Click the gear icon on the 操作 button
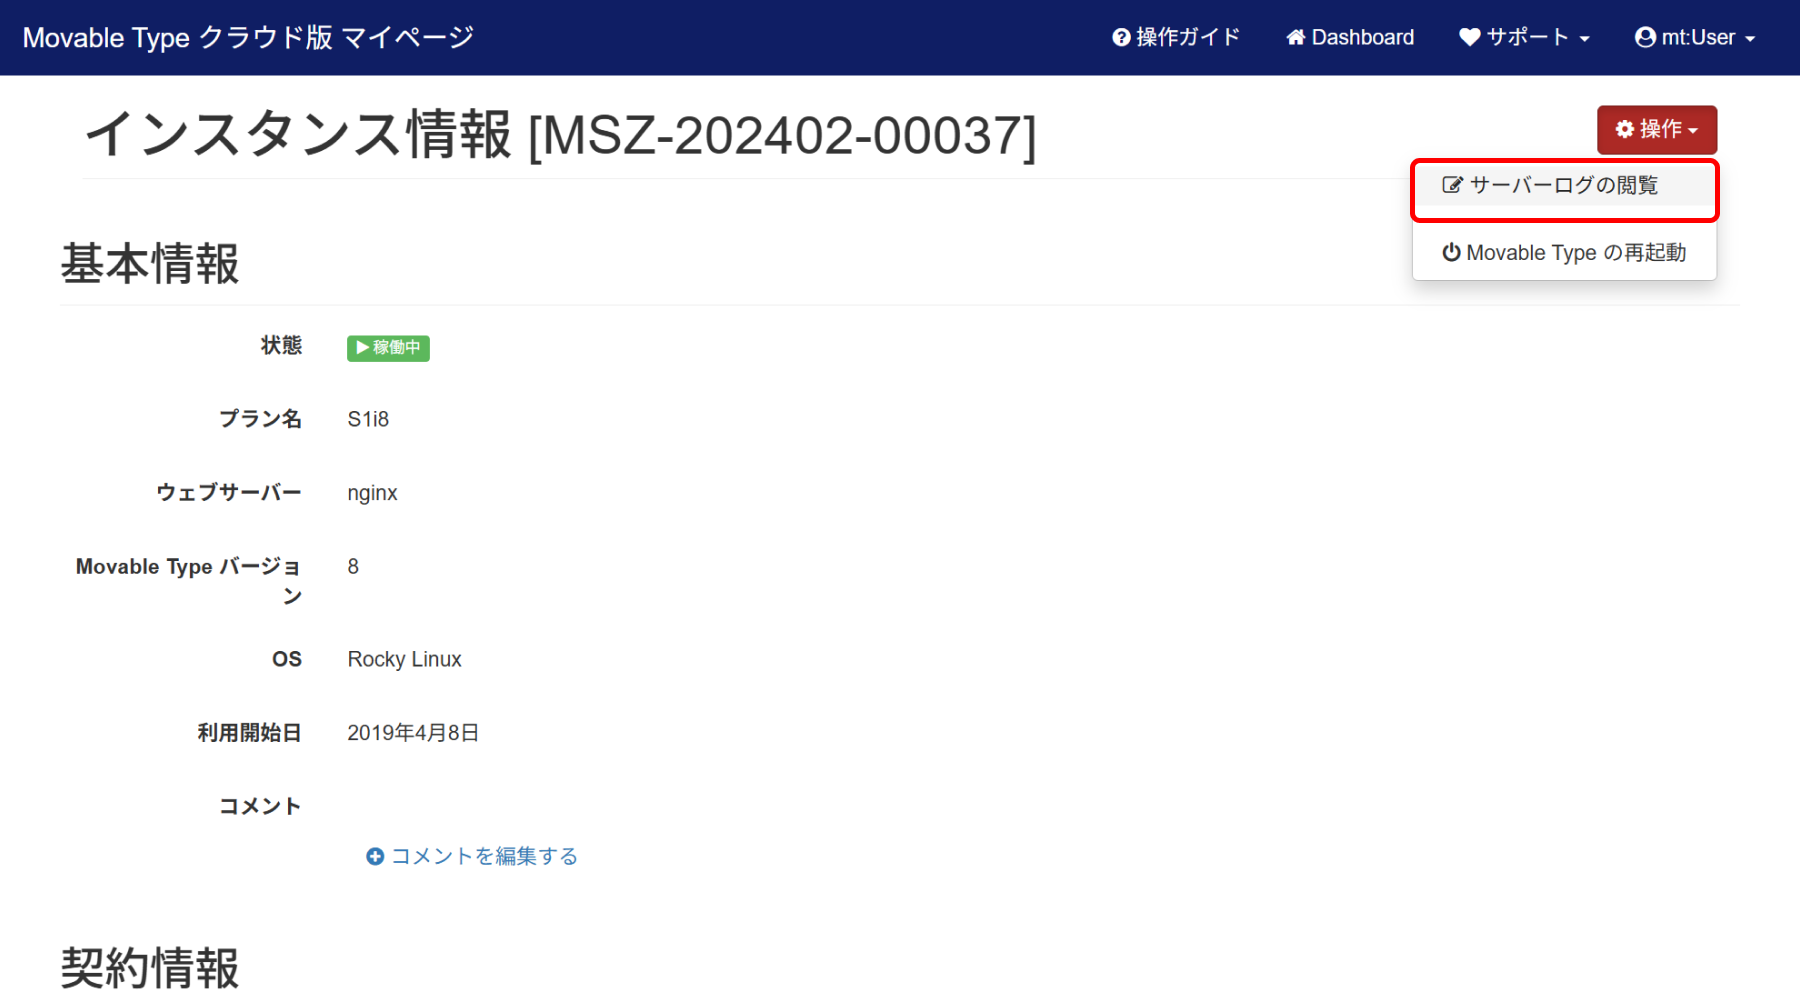The width and height of the screenshot is (1800, 1000). point(1625,129)
